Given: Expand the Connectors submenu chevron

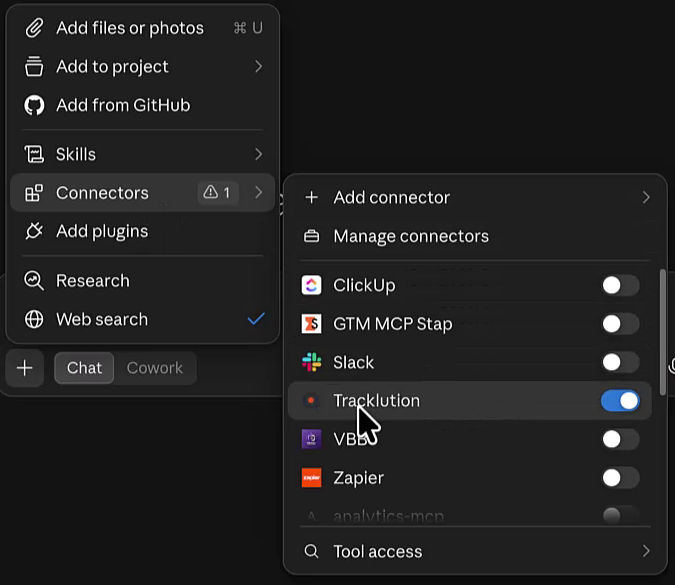Looking at the screenshot, I should point(258,192).
